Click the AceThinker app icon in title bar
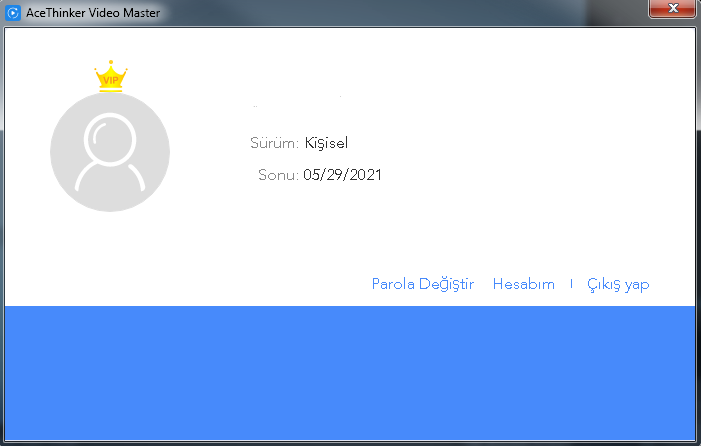This screenshot has height=446, width=701. coord(13,13)
